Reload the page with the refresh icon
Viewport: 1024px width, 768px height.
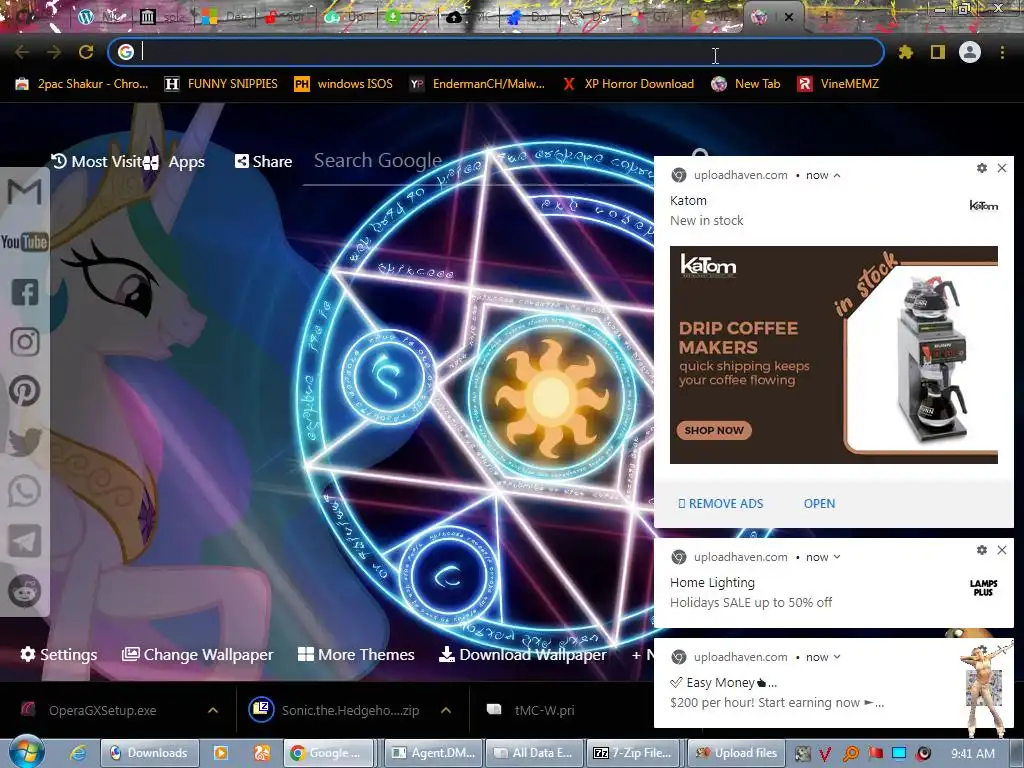86,52
